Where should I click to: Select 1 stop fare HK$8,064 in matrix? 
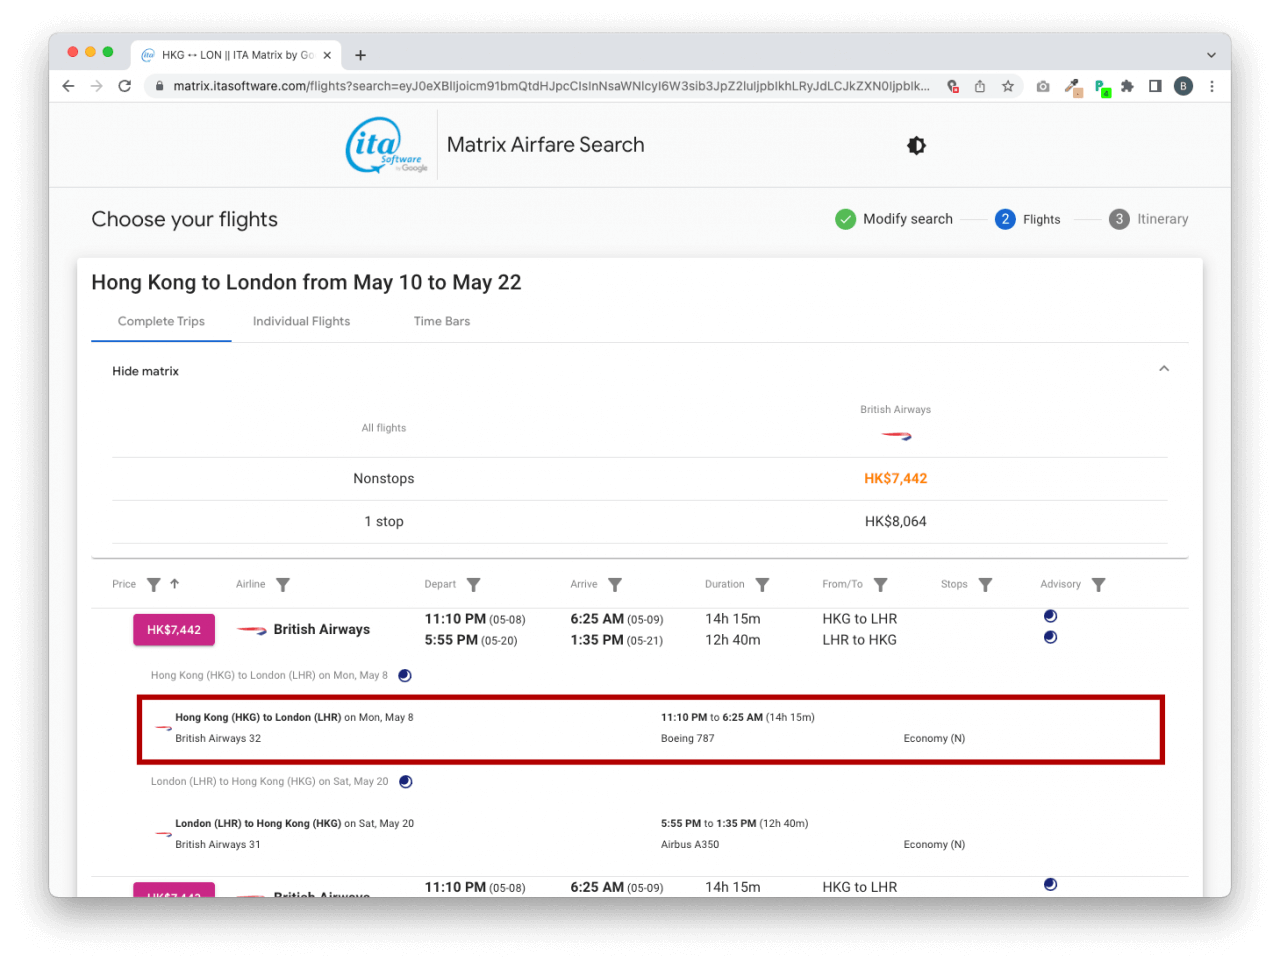[x=896, y=522]
